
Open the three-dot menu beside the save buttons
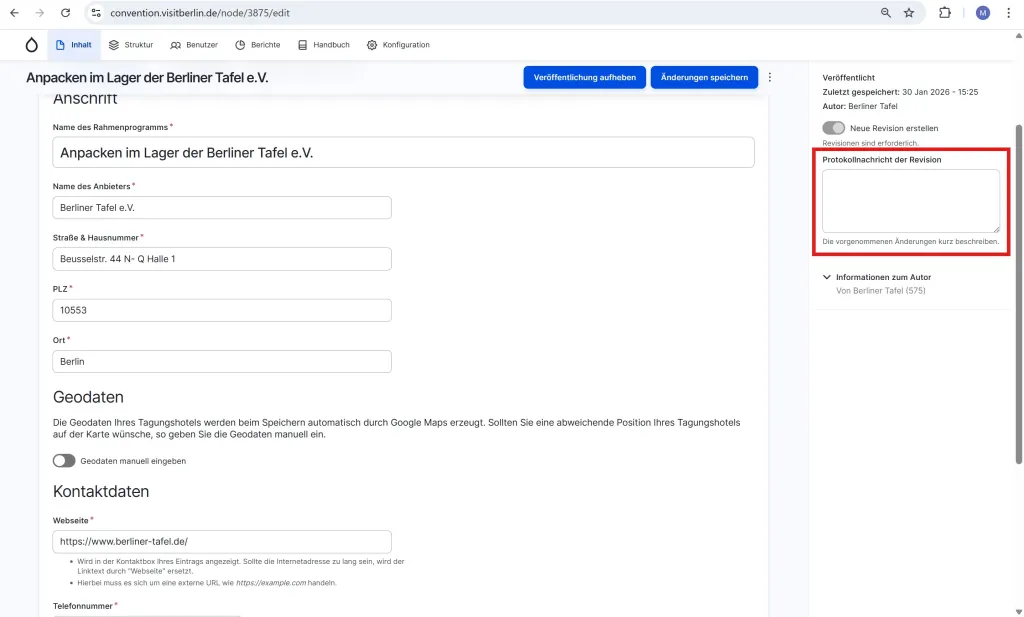[x=769, y=77]
